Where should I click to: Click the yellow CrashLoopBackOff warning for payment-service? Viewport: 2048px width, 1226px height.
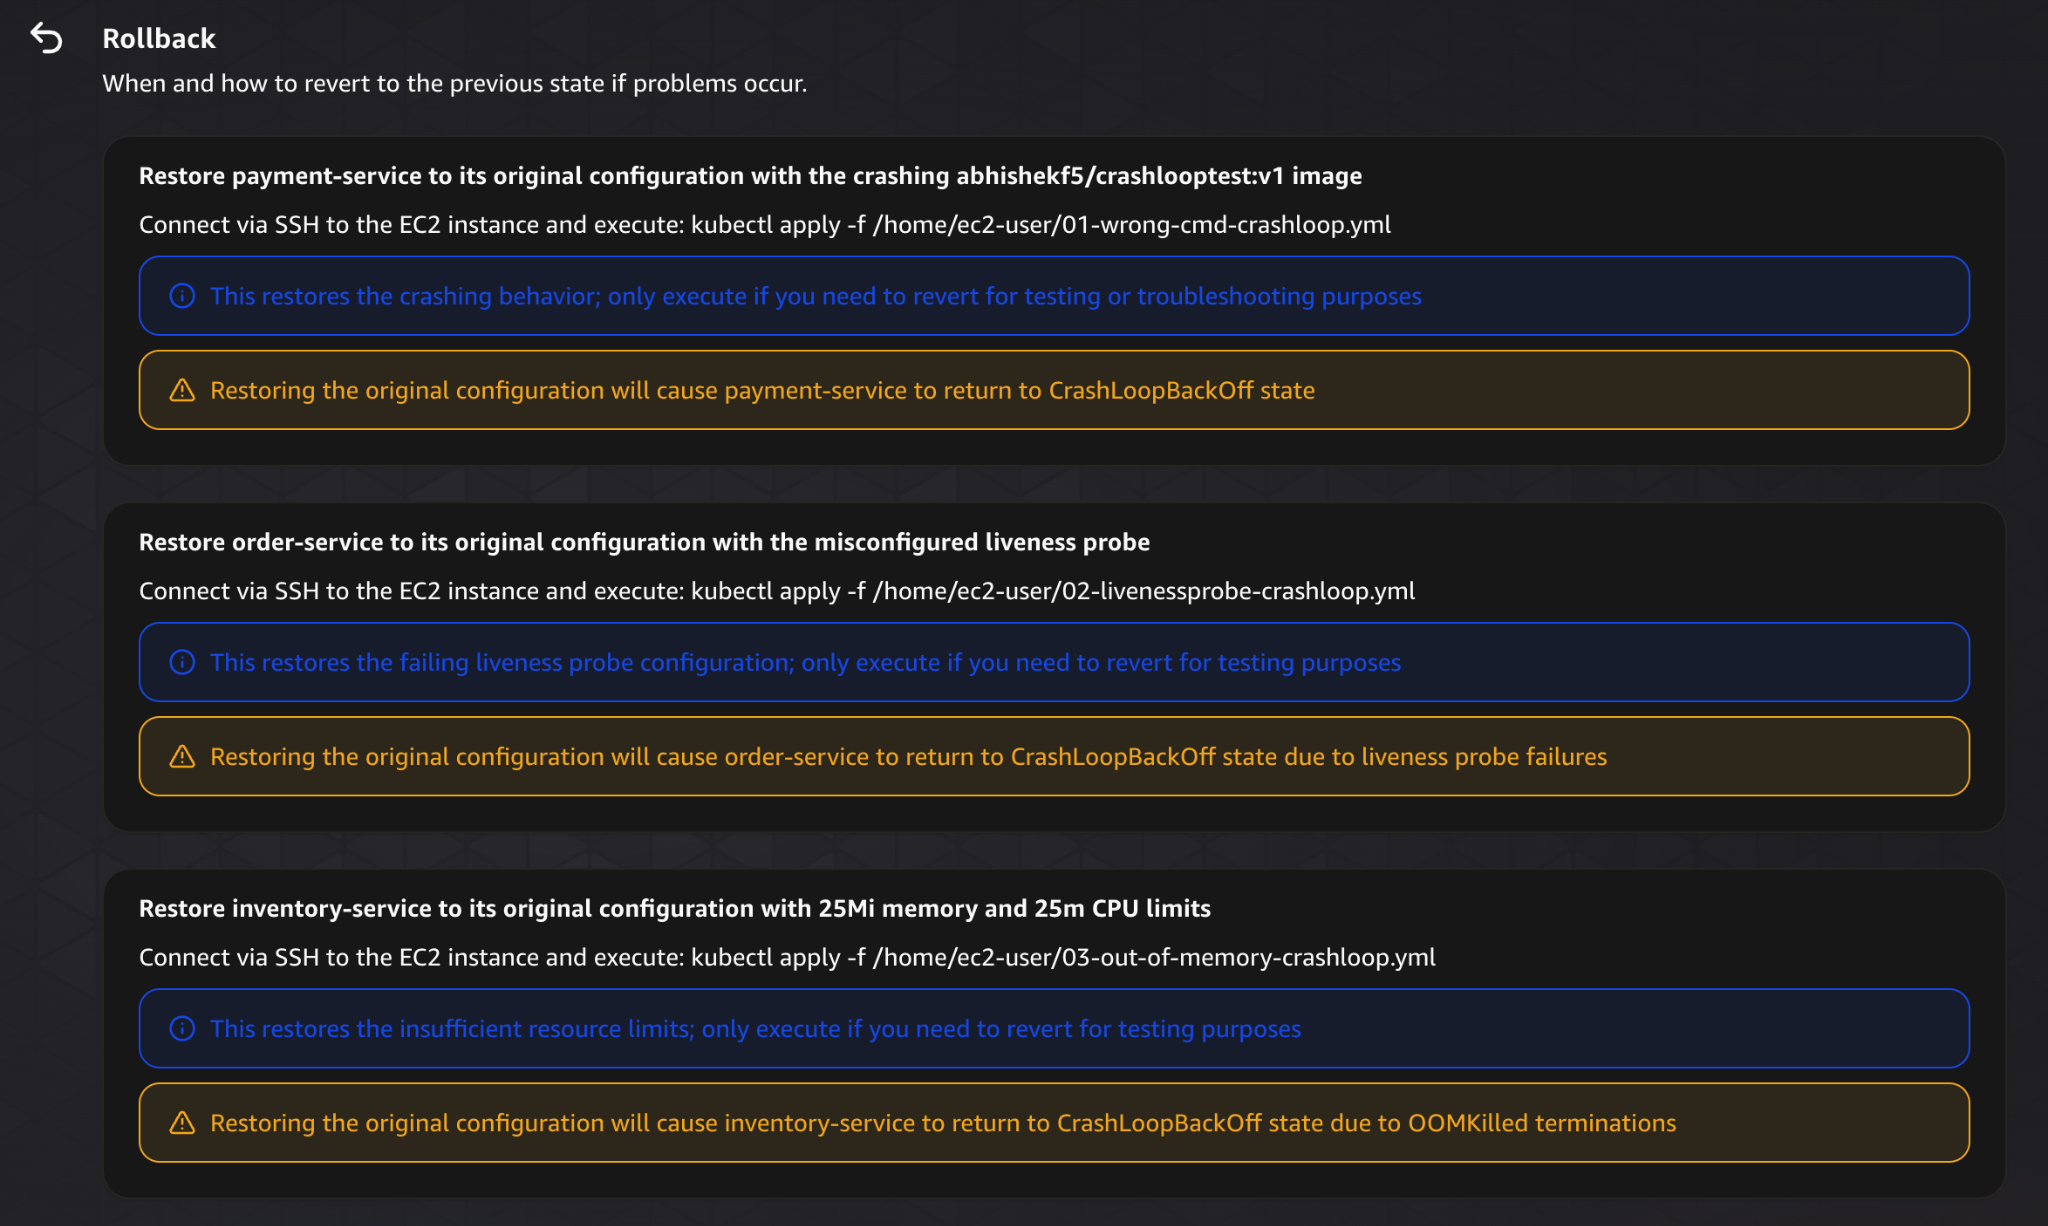click(x=760, y=390)
